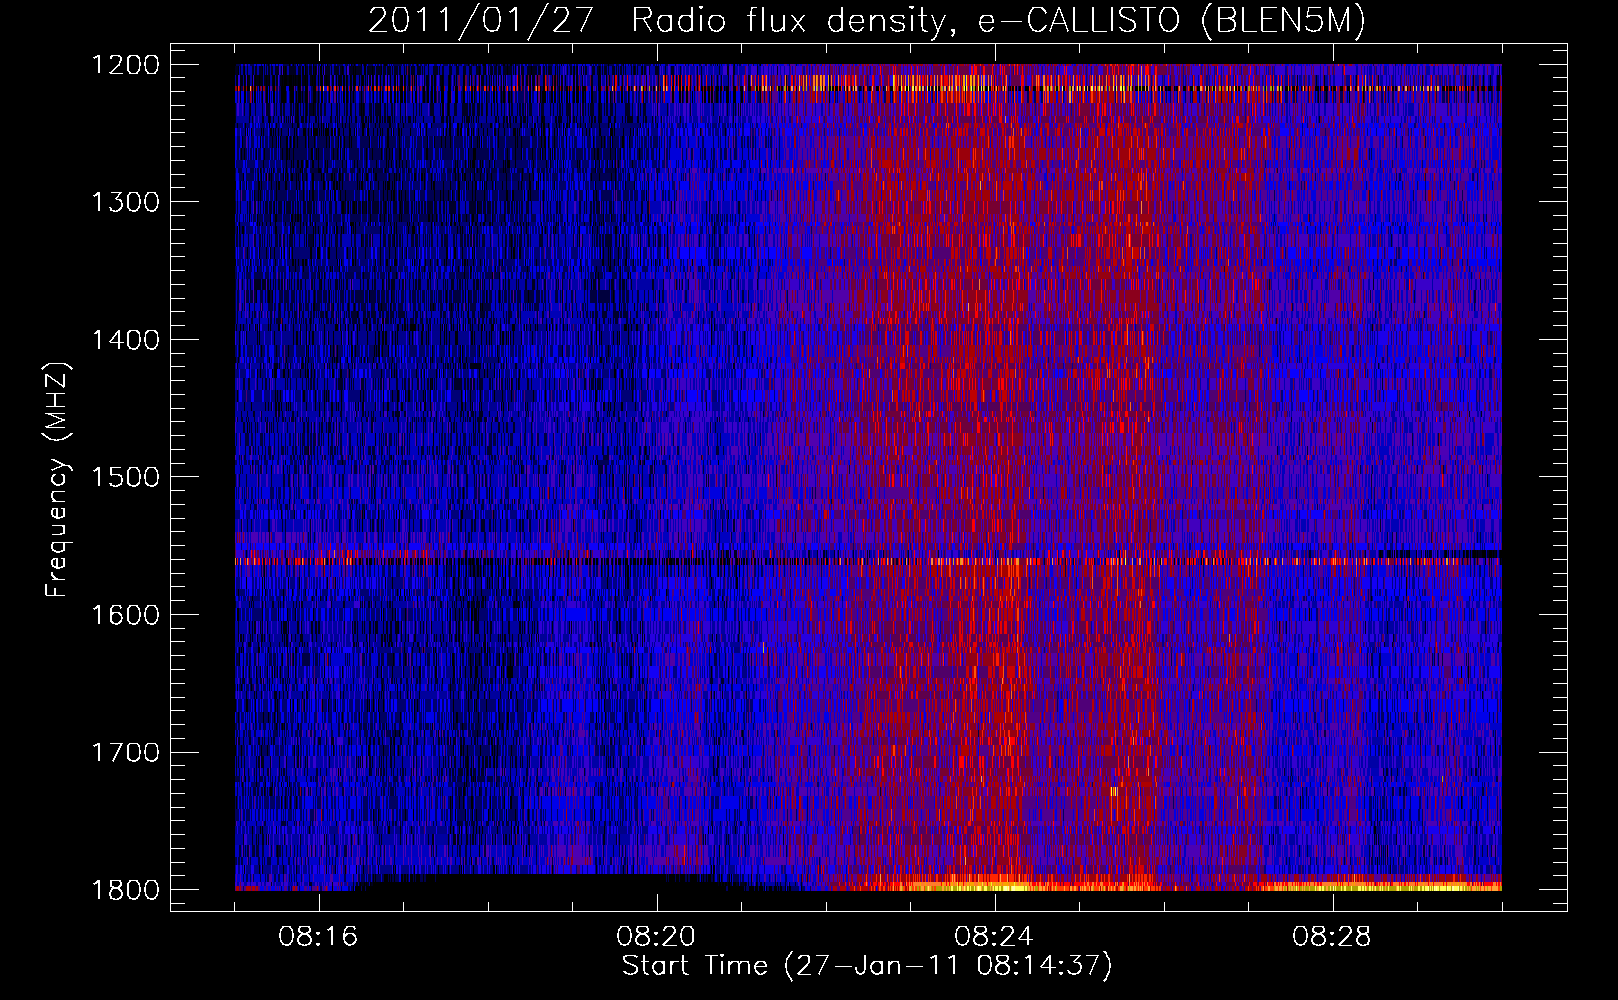The image size is (1618, 1000).
Task: Select the '1800' frequency axis label
Action: (125, 890)
